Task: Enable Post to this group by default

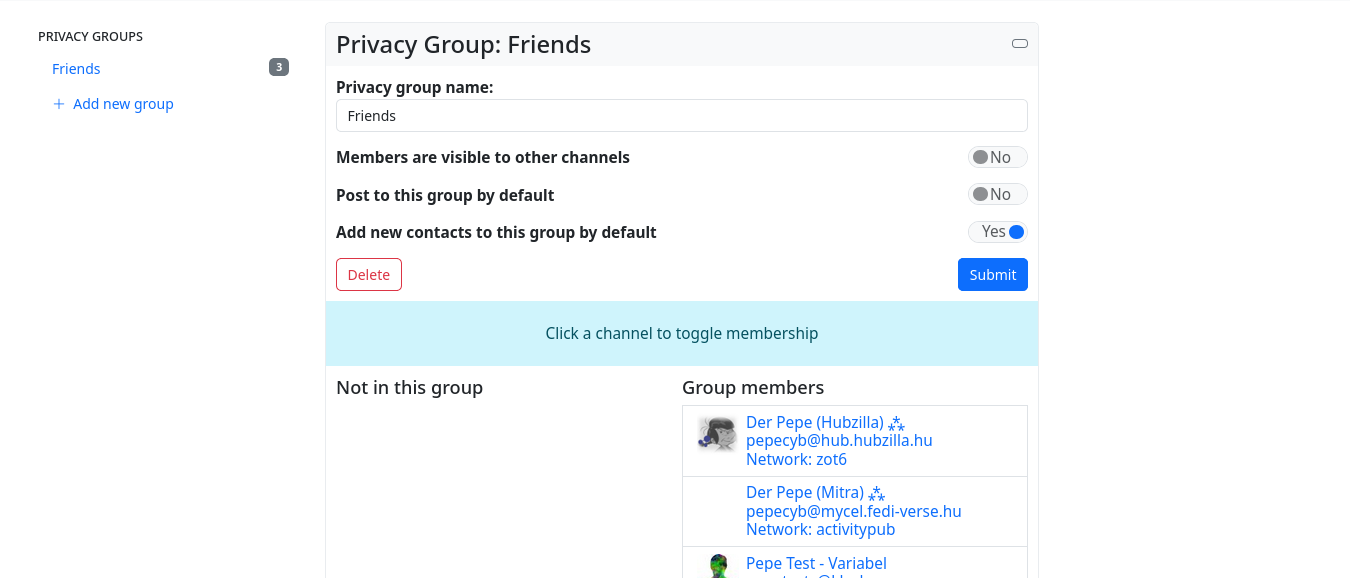Action: 997,194
